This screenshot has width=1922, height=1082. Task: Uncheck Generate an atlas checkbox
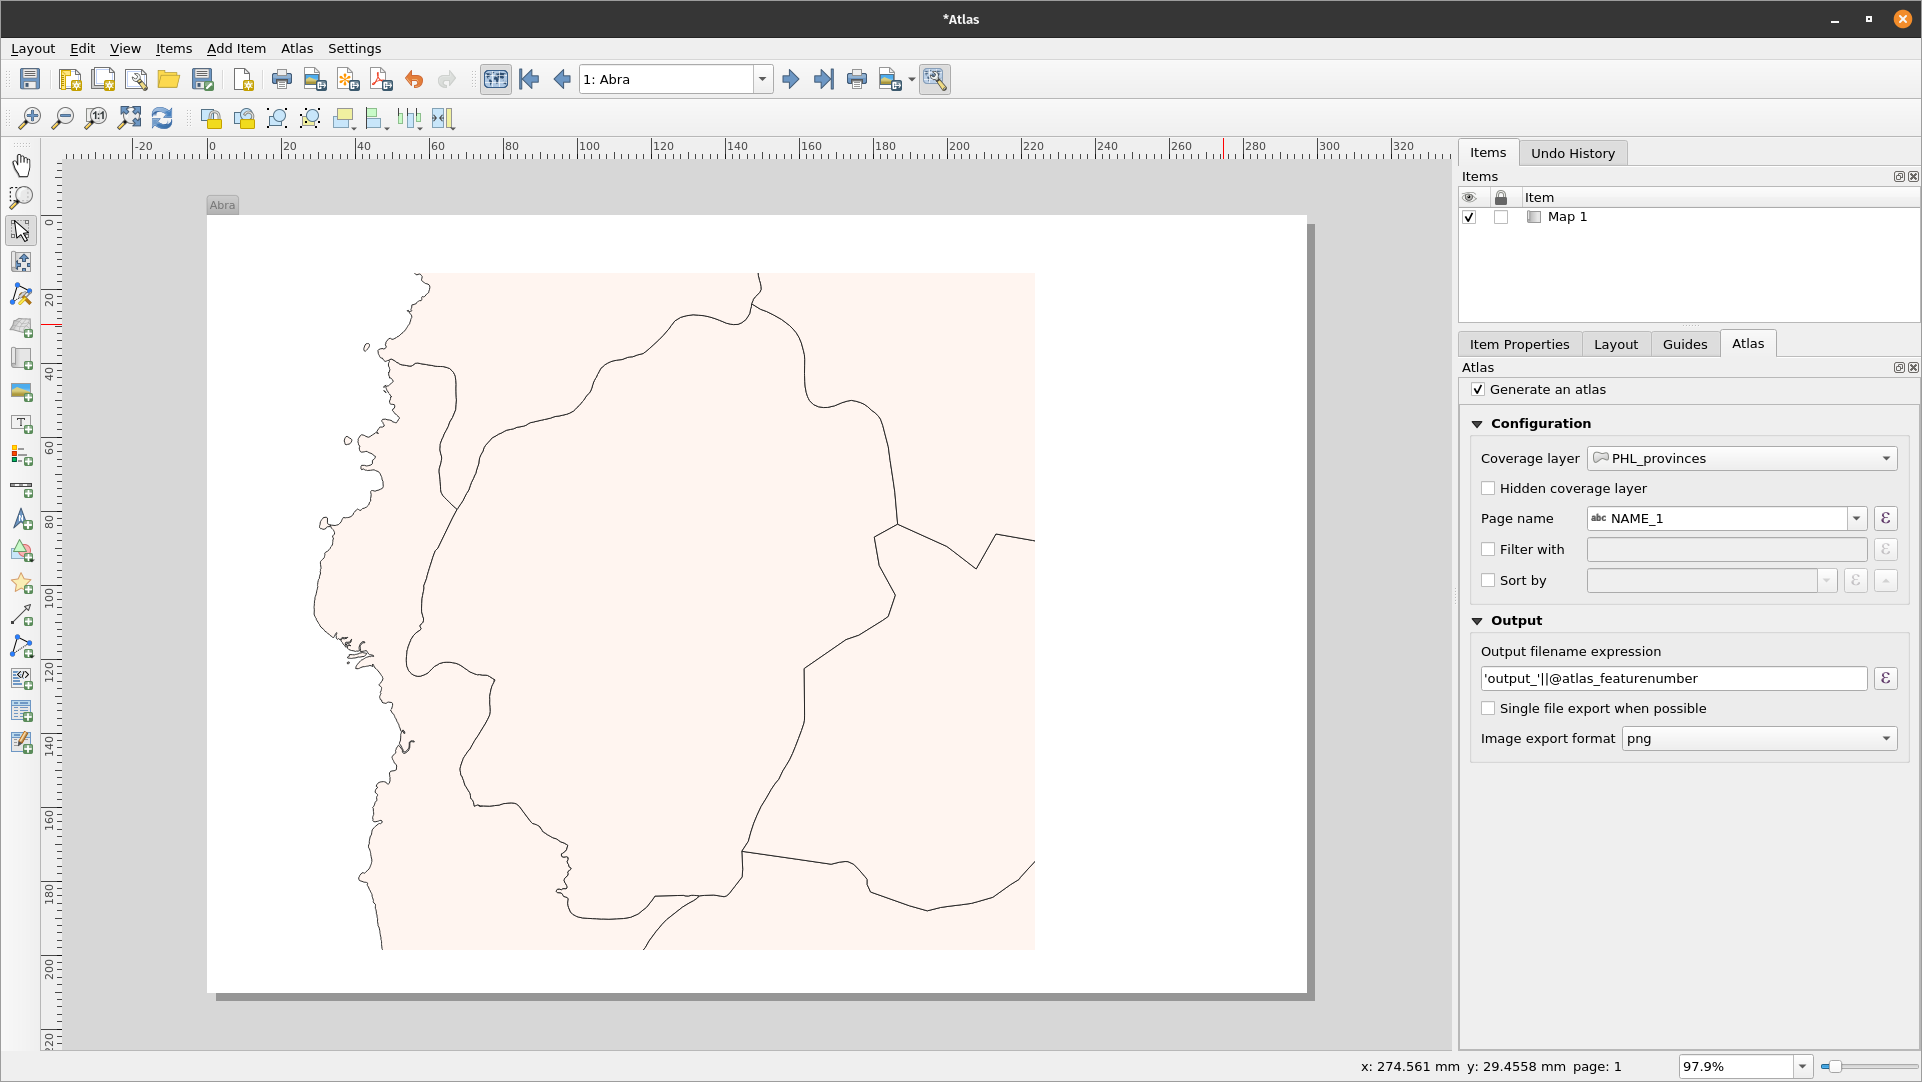pos(1478,390)
